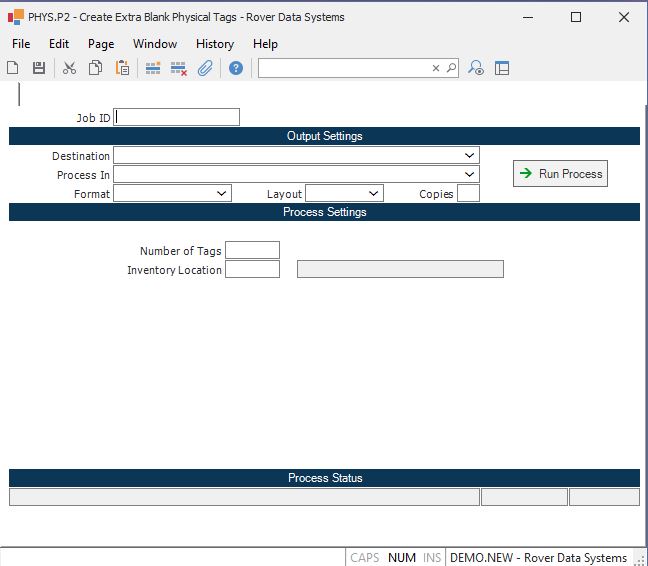Click the Cut scissors icon
648x566 pixels.
click(x=69, y=68)
